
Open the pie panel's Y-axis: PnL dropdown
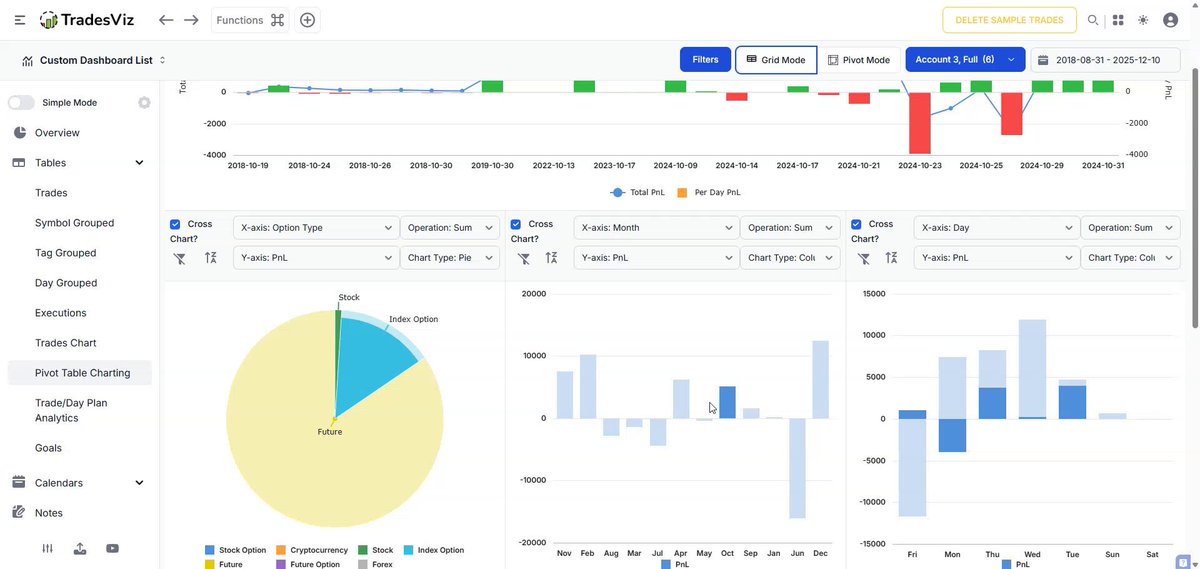click(x=315, y=257)
